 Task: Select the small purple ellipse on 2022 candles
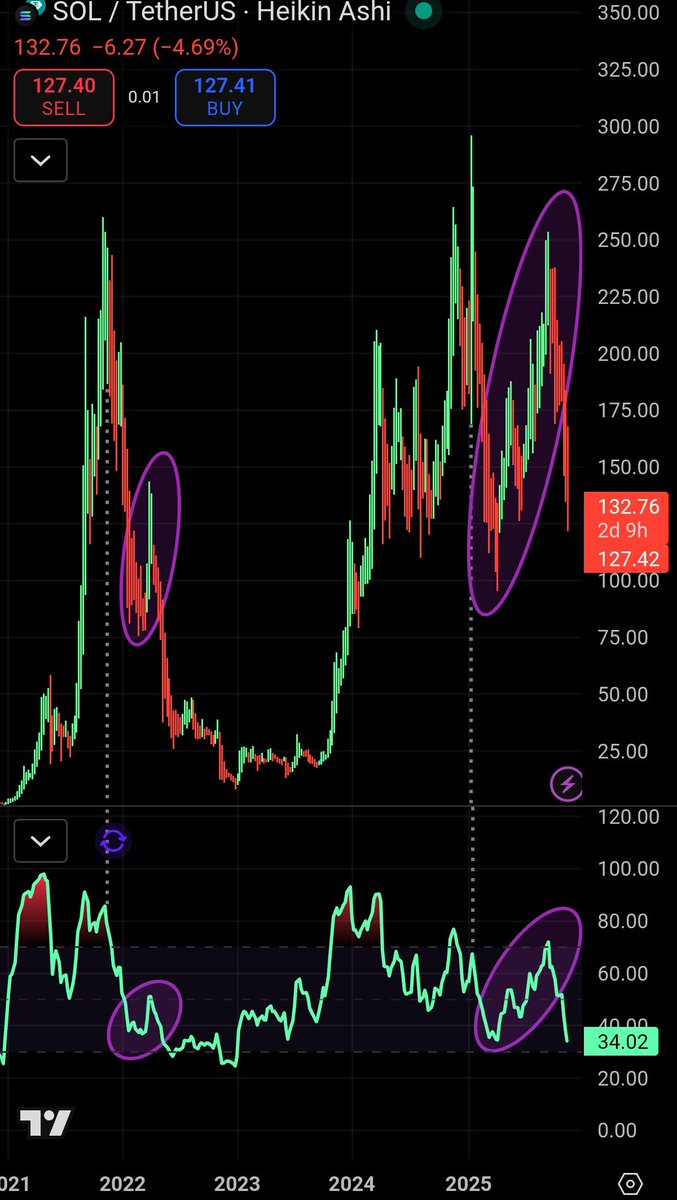pos(151,549)
